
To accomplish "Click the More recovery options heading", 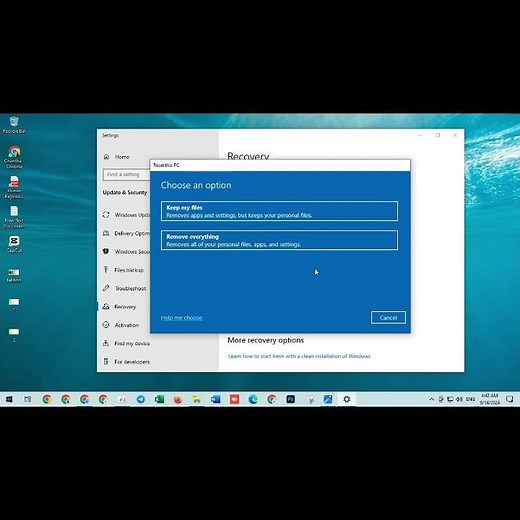I will tap(266, 340).
